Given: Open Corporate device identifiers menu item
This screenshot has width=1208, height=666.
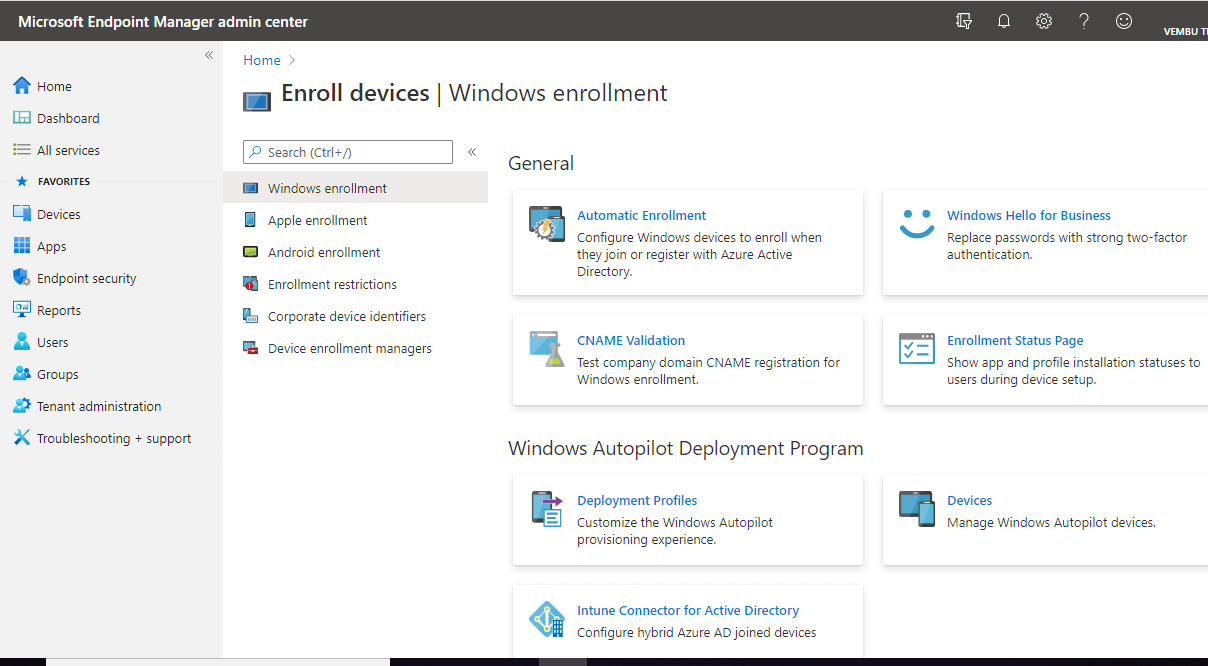Looking at the screenshot, I should [356, 316].
